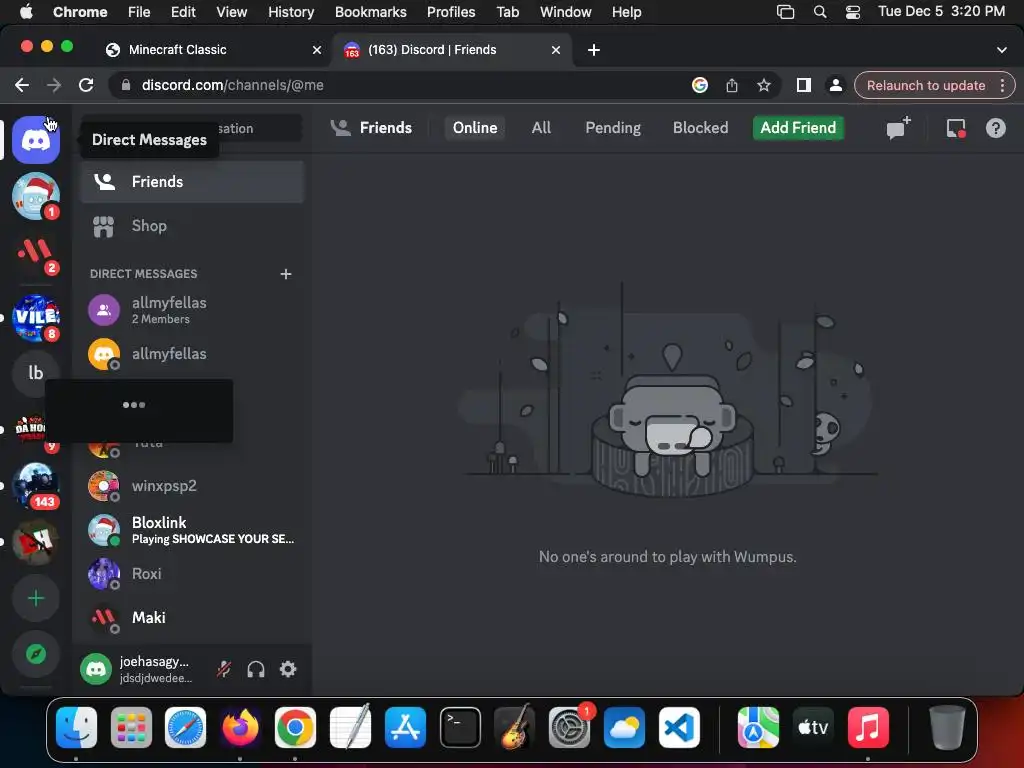
Task: Open the server with 143 notifications
Action: (36, 485)
